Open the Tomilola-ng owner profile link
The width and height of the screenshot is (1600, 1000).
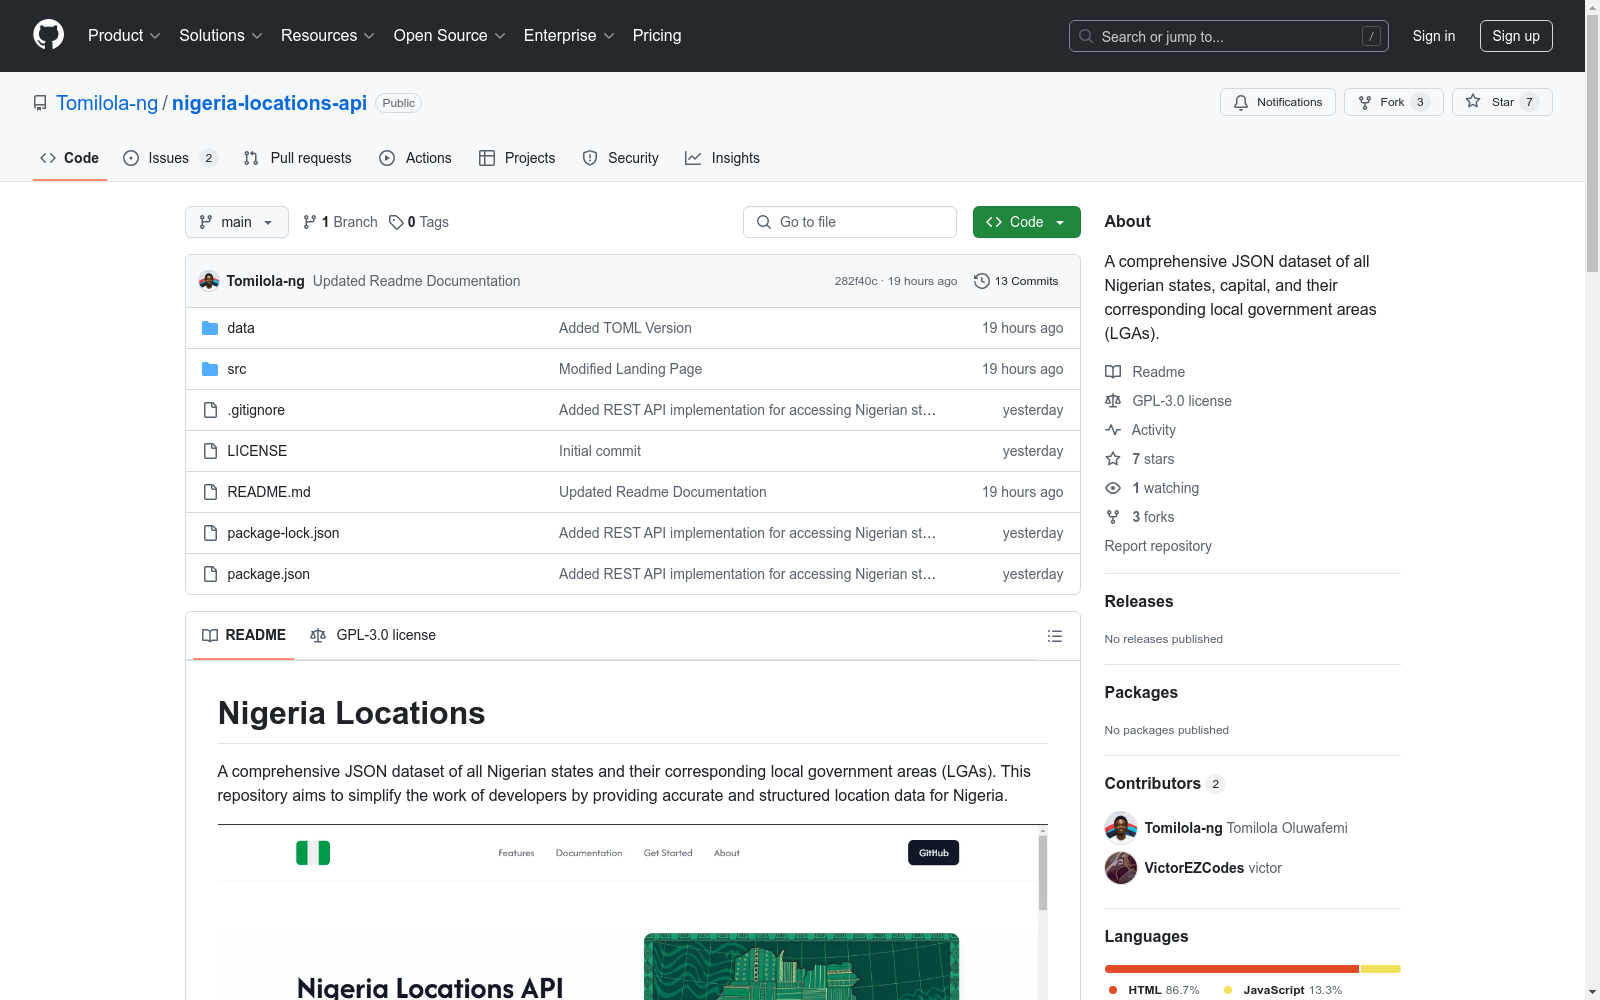click(x=107, y=103)
